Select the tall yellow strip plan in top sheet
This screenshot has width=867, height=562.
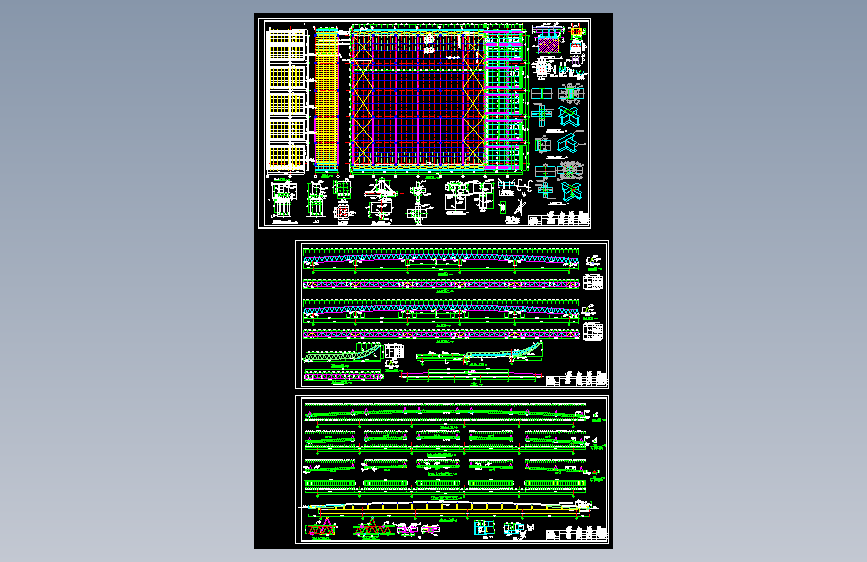[x=326, y=100]
